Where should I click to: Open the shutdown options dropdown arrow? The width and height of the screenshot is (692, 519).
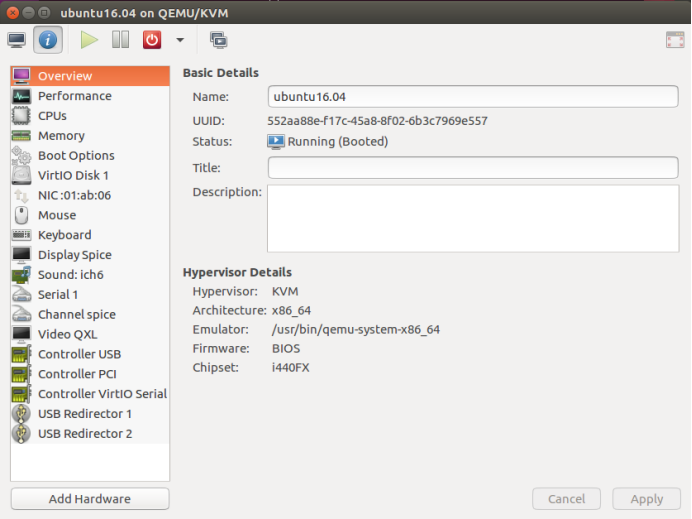180,40
